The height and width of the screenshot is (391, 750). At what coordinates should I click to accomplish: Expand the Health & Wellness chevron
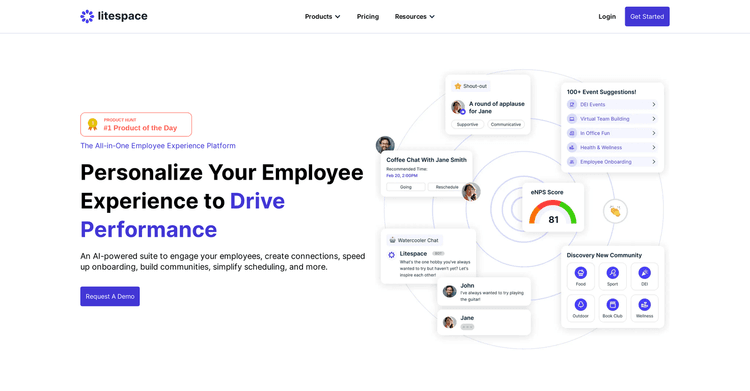coord(653,147)
